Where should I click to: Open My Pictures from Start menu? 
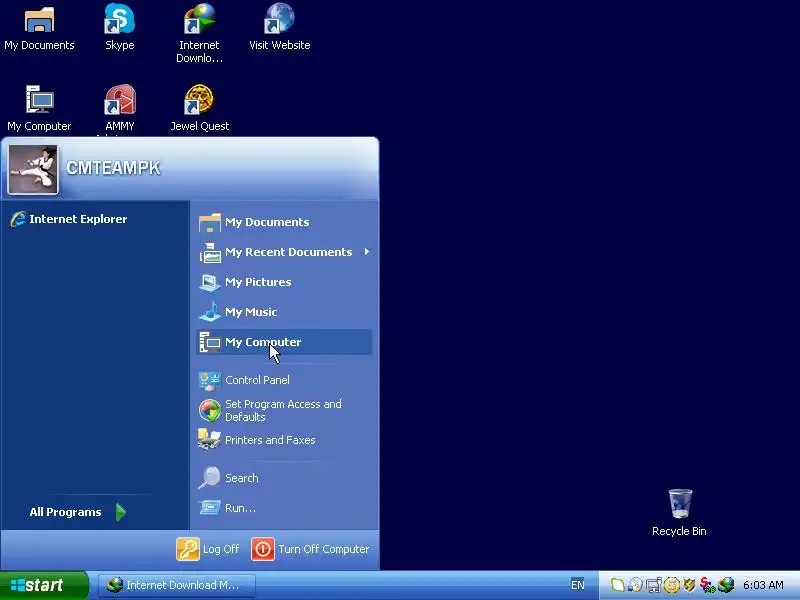click(x=285, y=282)
